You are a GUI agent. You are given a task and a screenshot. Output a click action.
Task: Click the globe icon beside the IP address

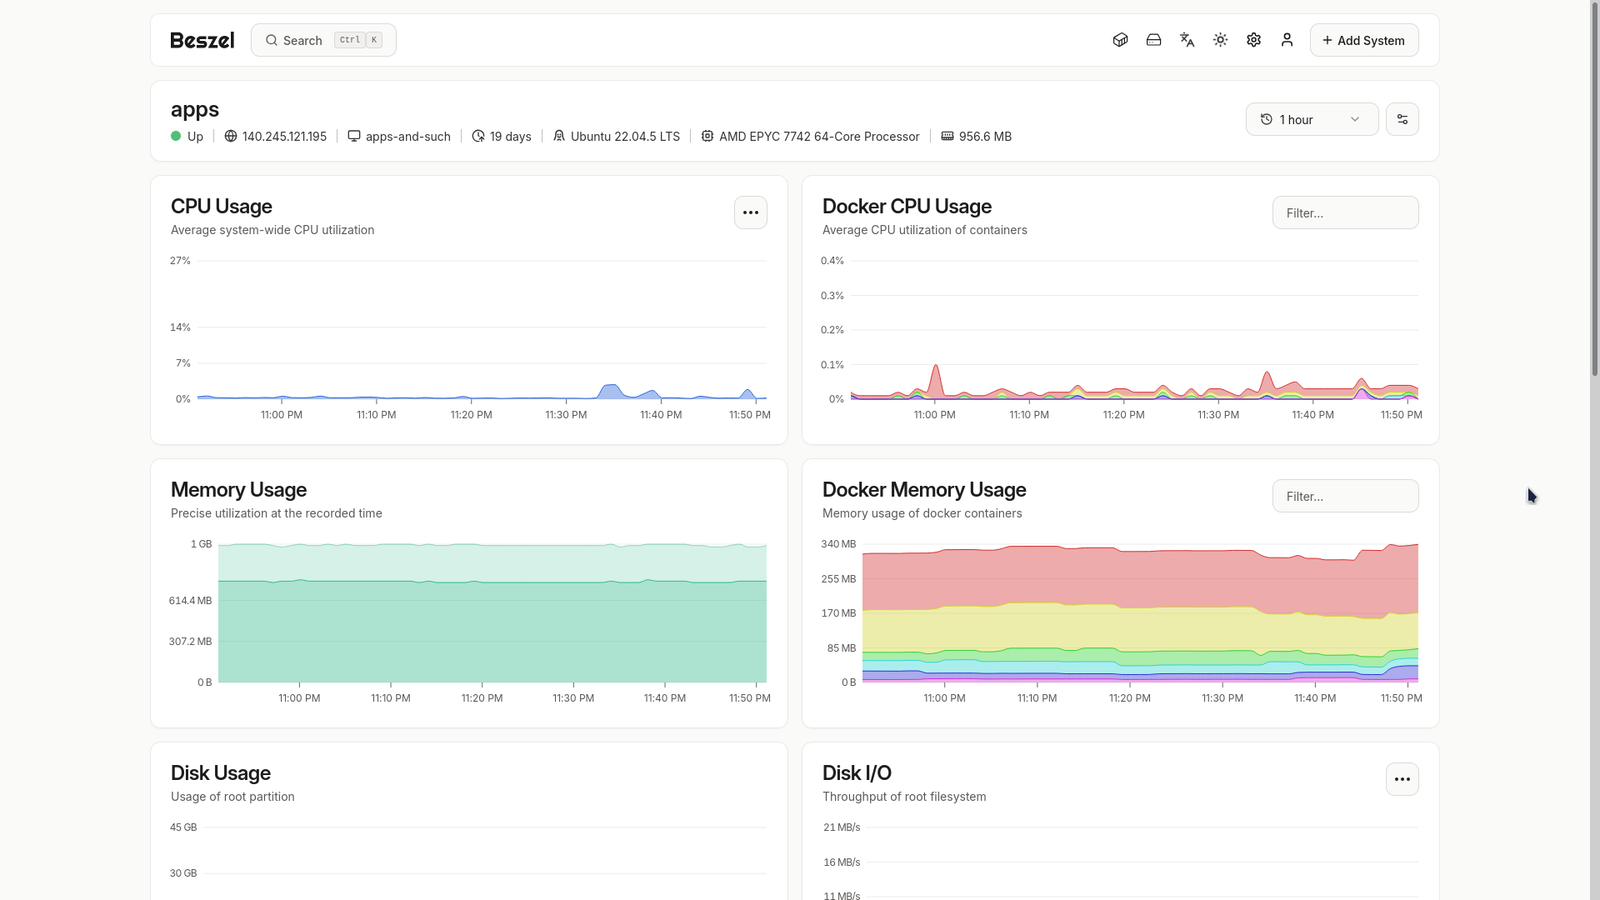point(231,136)
